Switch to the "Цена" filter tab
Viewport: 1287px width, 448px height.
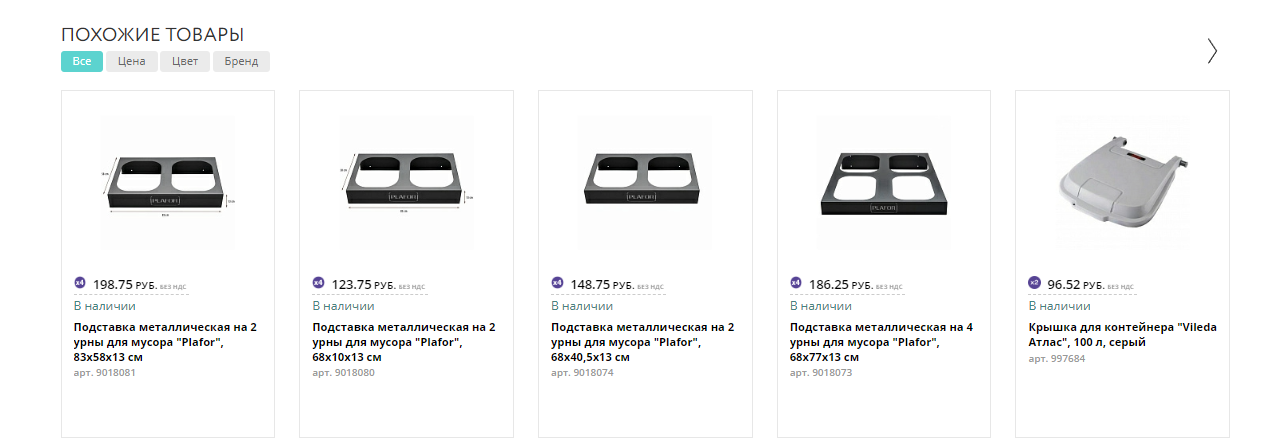coord(132,62)
